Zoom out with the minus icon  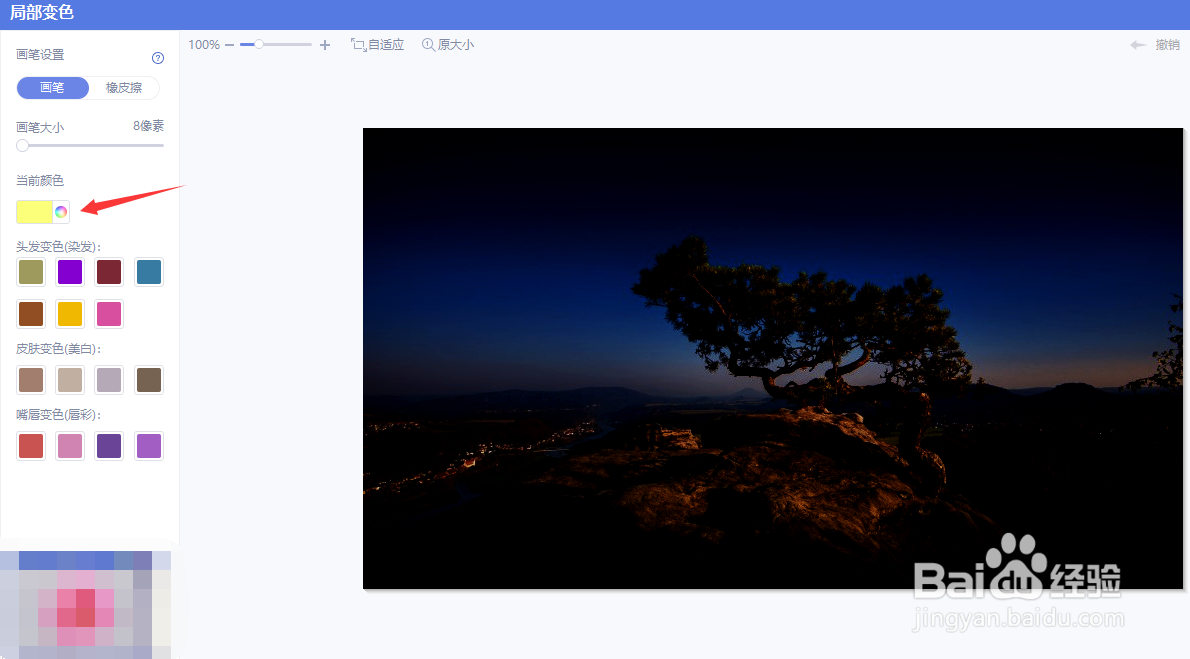coord(230,44)
